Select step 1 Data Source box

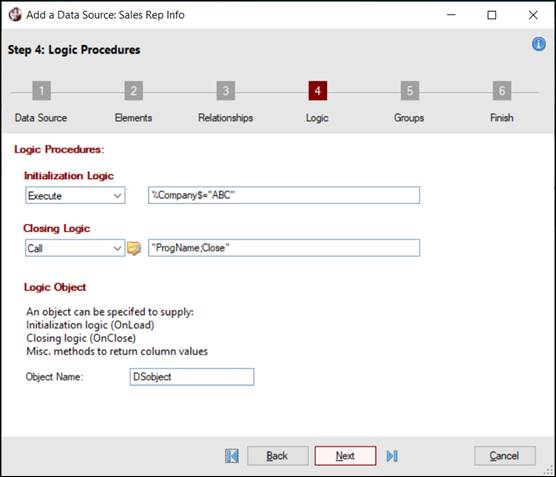pyautogui.click(x=41, y=91)
